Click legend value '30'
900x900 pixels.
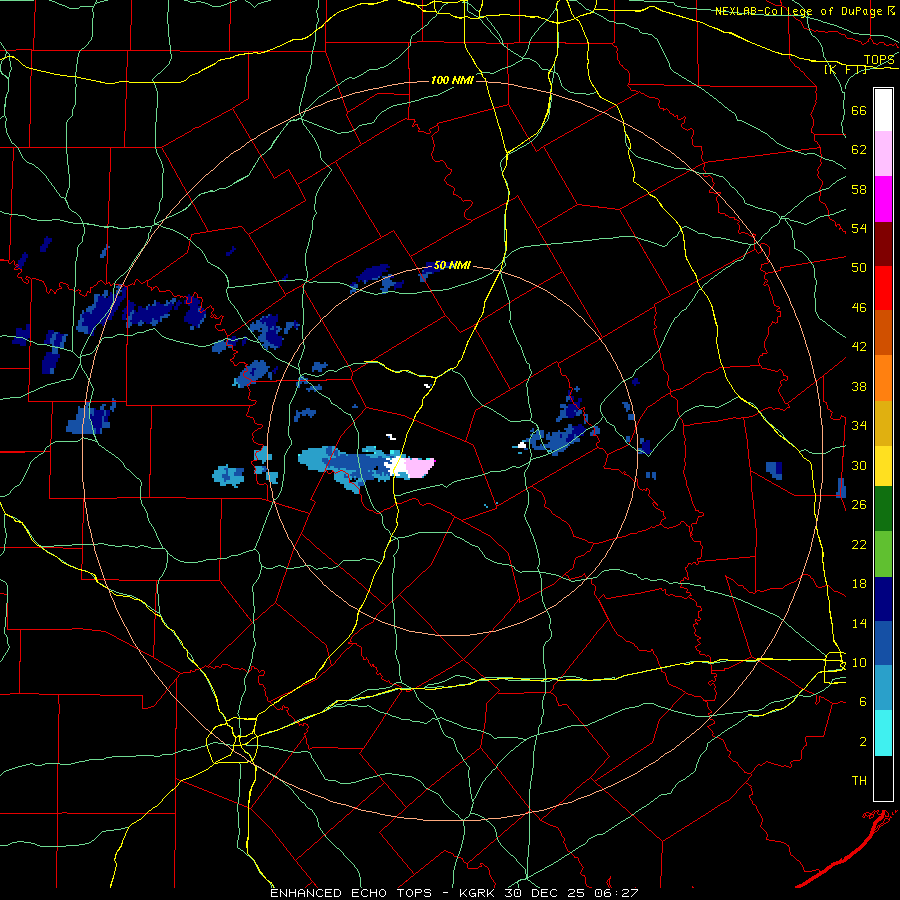tap(859, 465)
